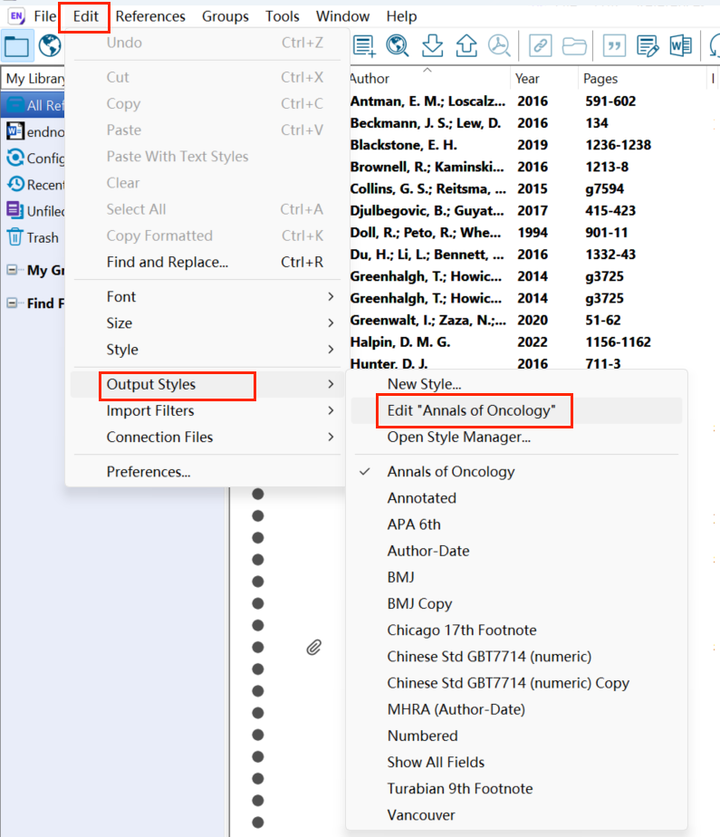The height and width of the screenshot is (837, 720).
Task: Click the online search globe-magnifier icon
Action: [398, 45]
